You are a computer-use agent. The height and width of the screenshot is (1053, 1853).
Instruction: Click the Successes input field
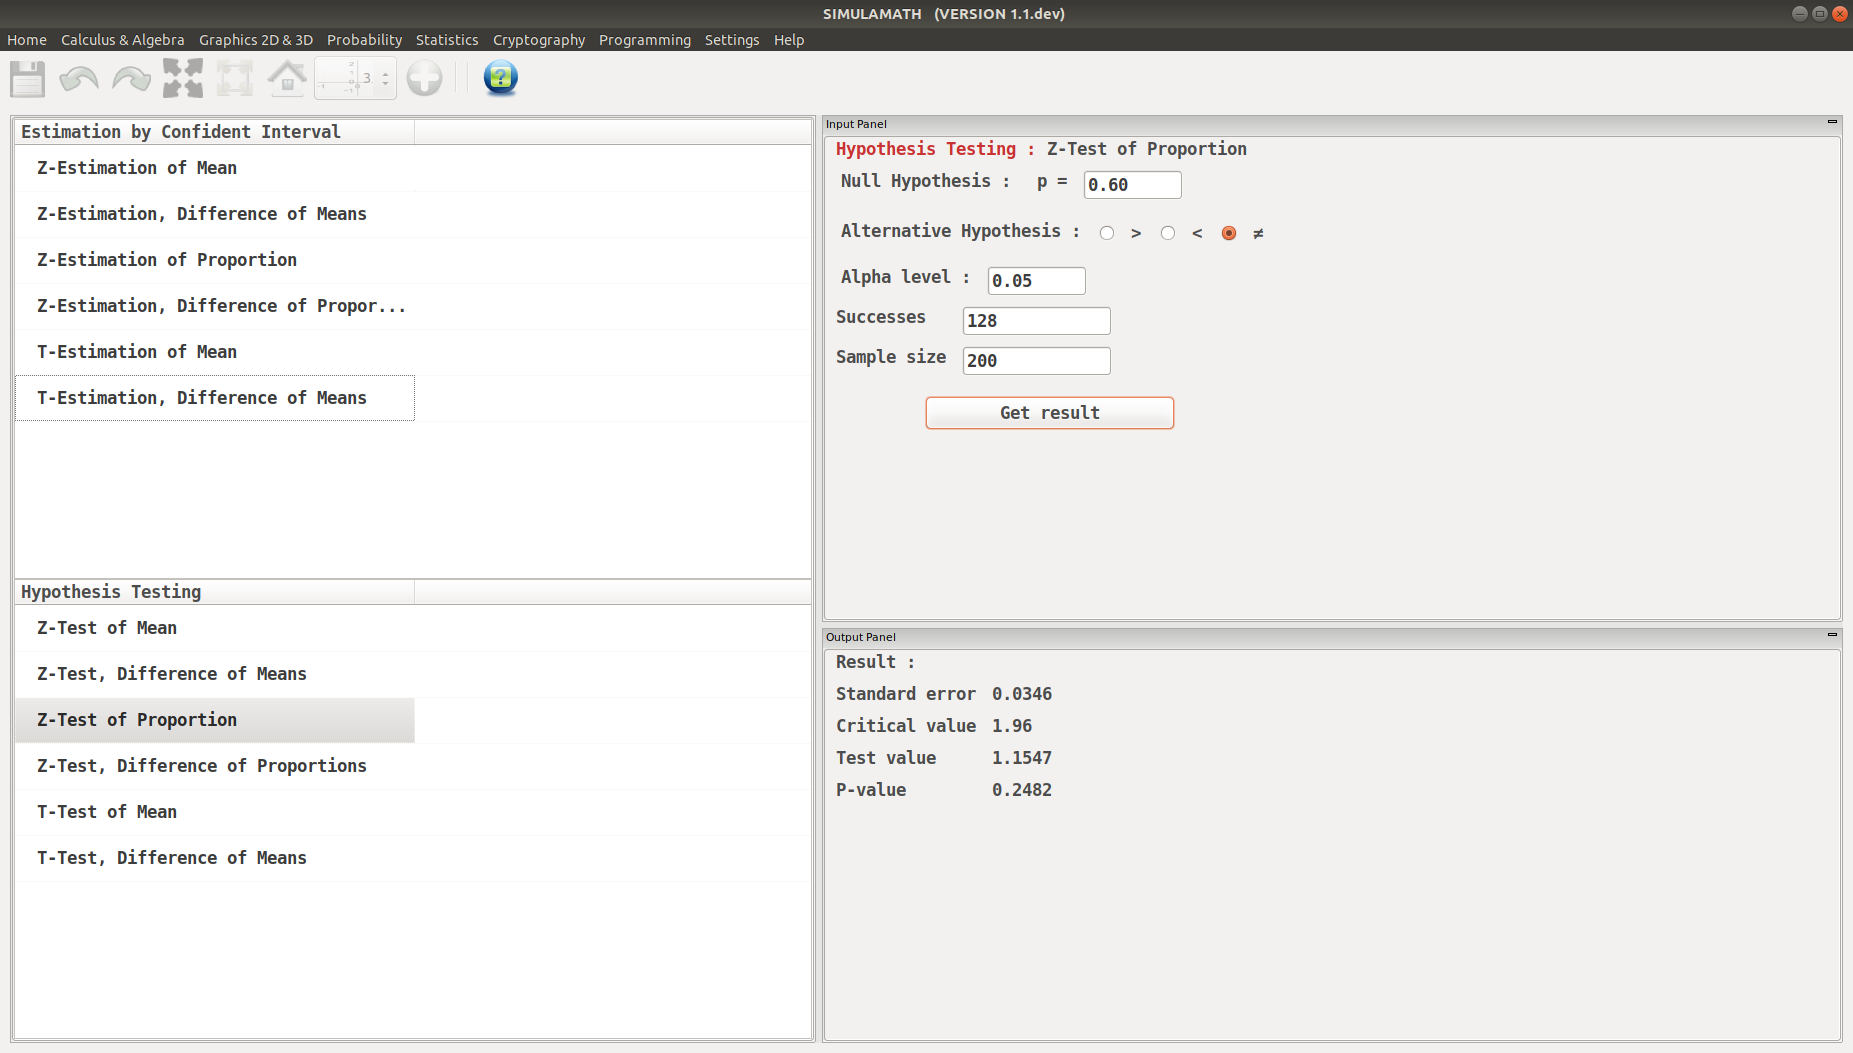[1036, 321]
